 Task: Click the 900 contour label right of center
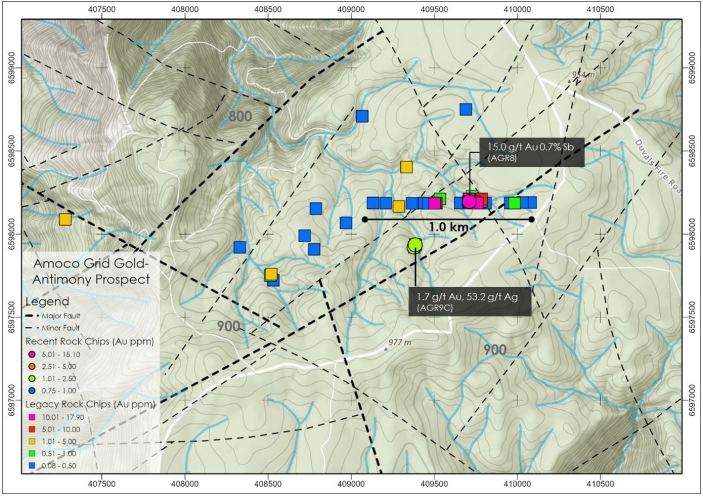pyautogui.click(x=495, y=350)
